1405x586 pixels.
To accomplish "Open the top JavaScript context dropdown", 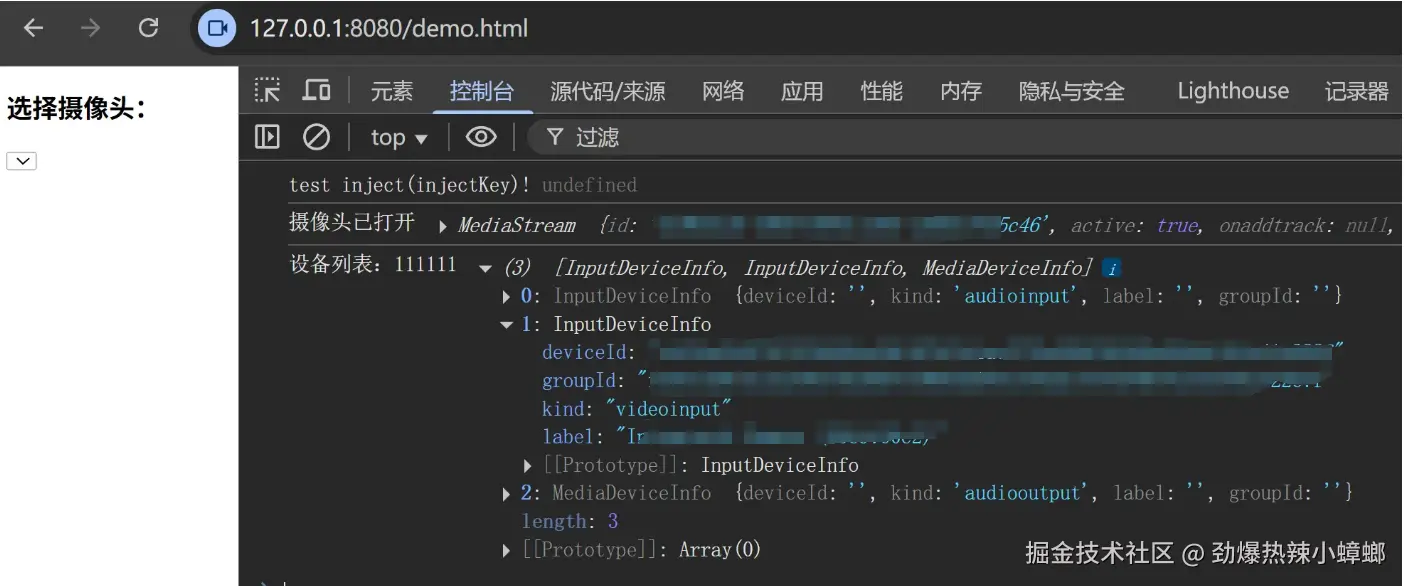I will 399,137.
